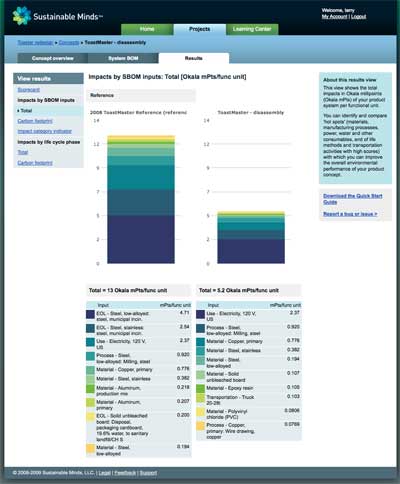Click the Aluminum primary legend swatch
The height and width of the screenshot is (484, 400).
pyautogui.click(x=90, y=402)
